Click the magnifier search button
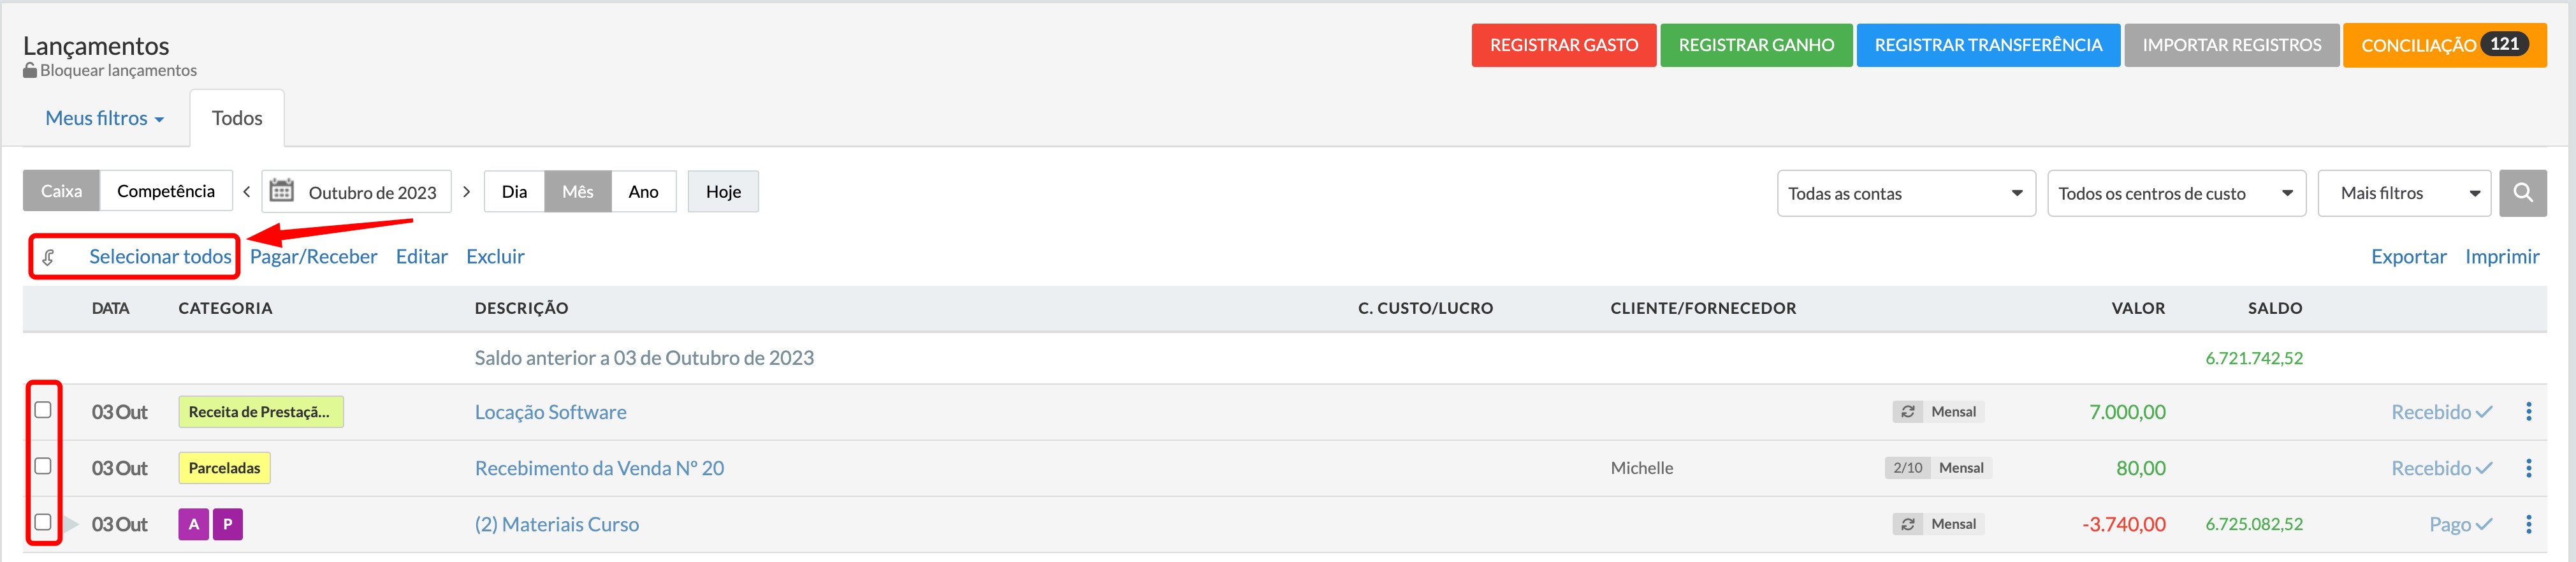This screenshot has width=2576, height=562. 2522,193
